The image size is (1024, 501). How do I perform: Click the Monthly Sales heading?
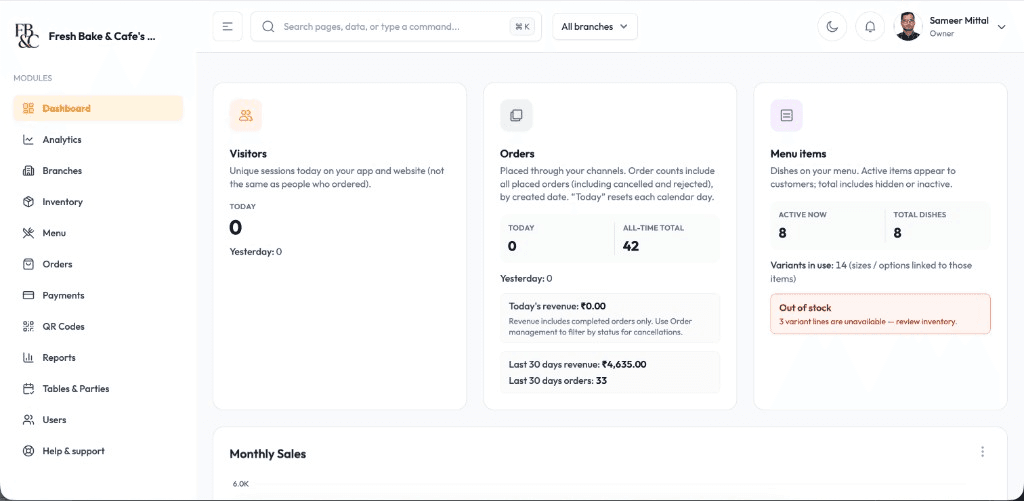pos(268,454)
